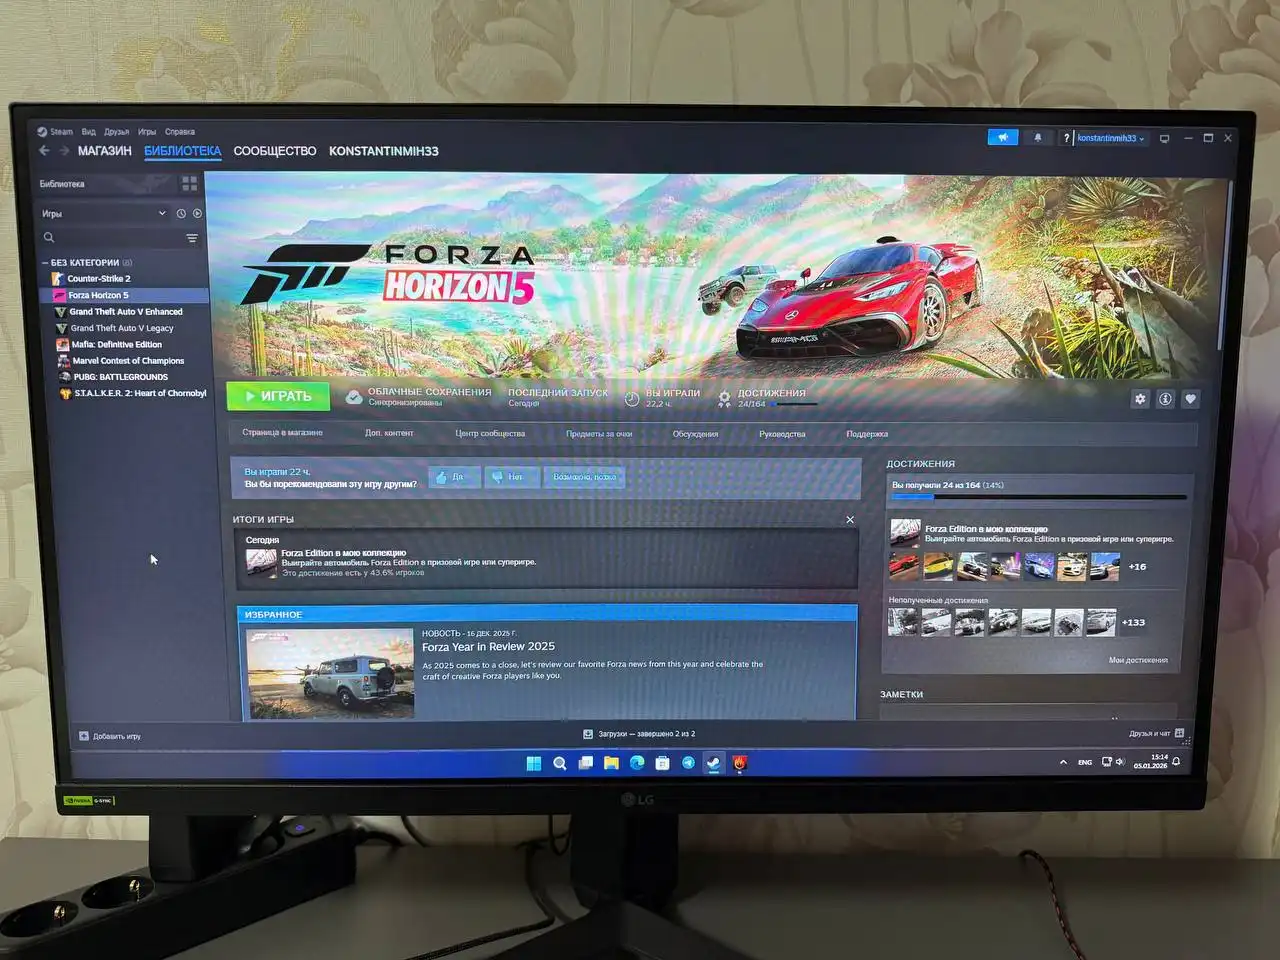The width and height of the screenshot is (1280, 960).
Task: Switch to the МАГАЗИН tab
Action: click(x=104, y=151)
